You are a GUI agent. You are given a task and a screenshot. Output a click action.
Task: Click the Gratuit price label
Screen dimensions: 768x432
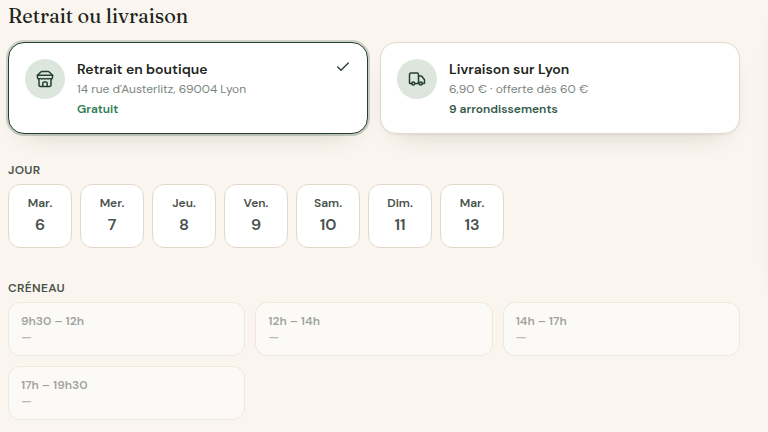(97, 109)
